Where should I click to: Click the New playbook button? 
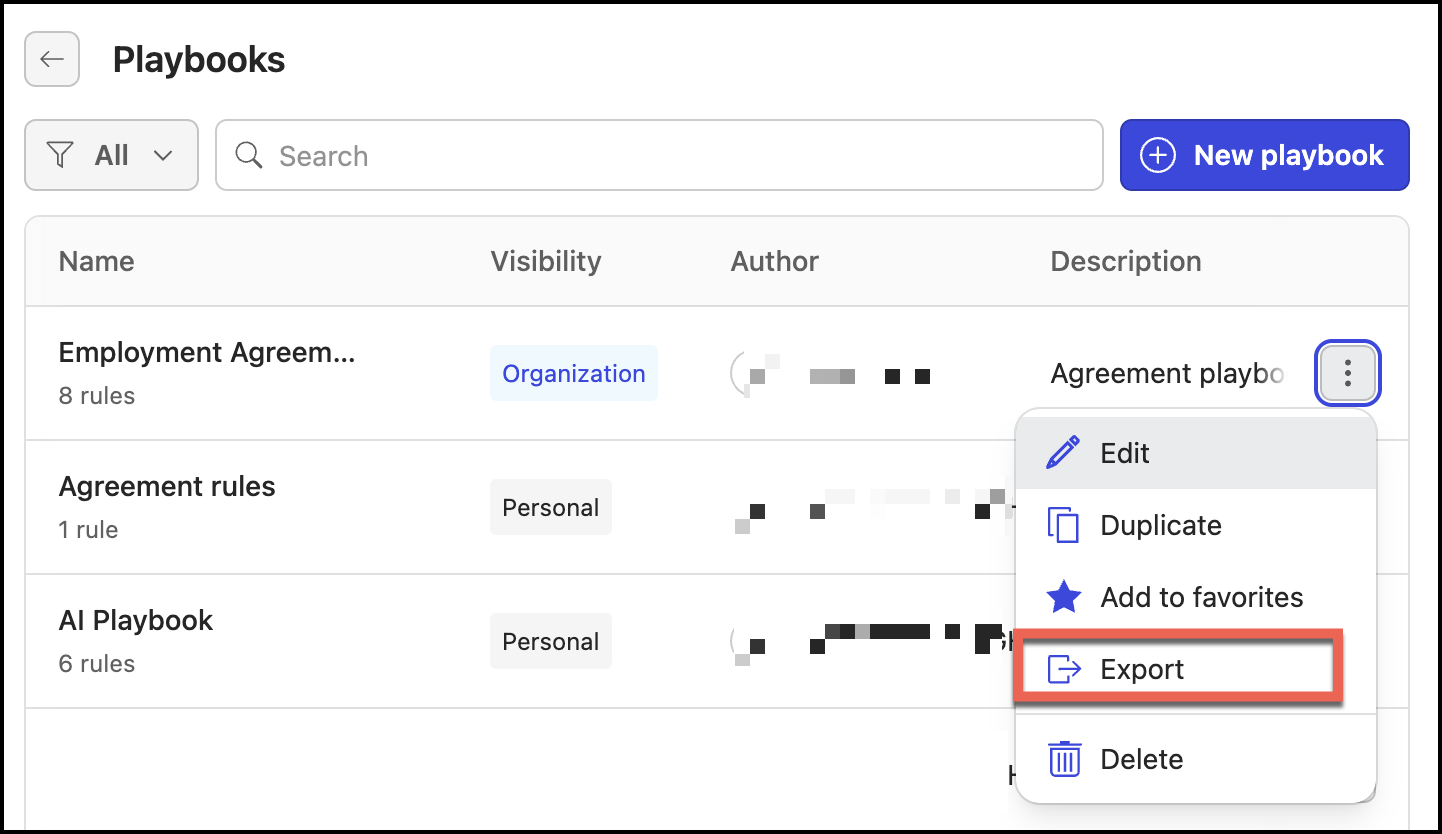coord(1264,155)
